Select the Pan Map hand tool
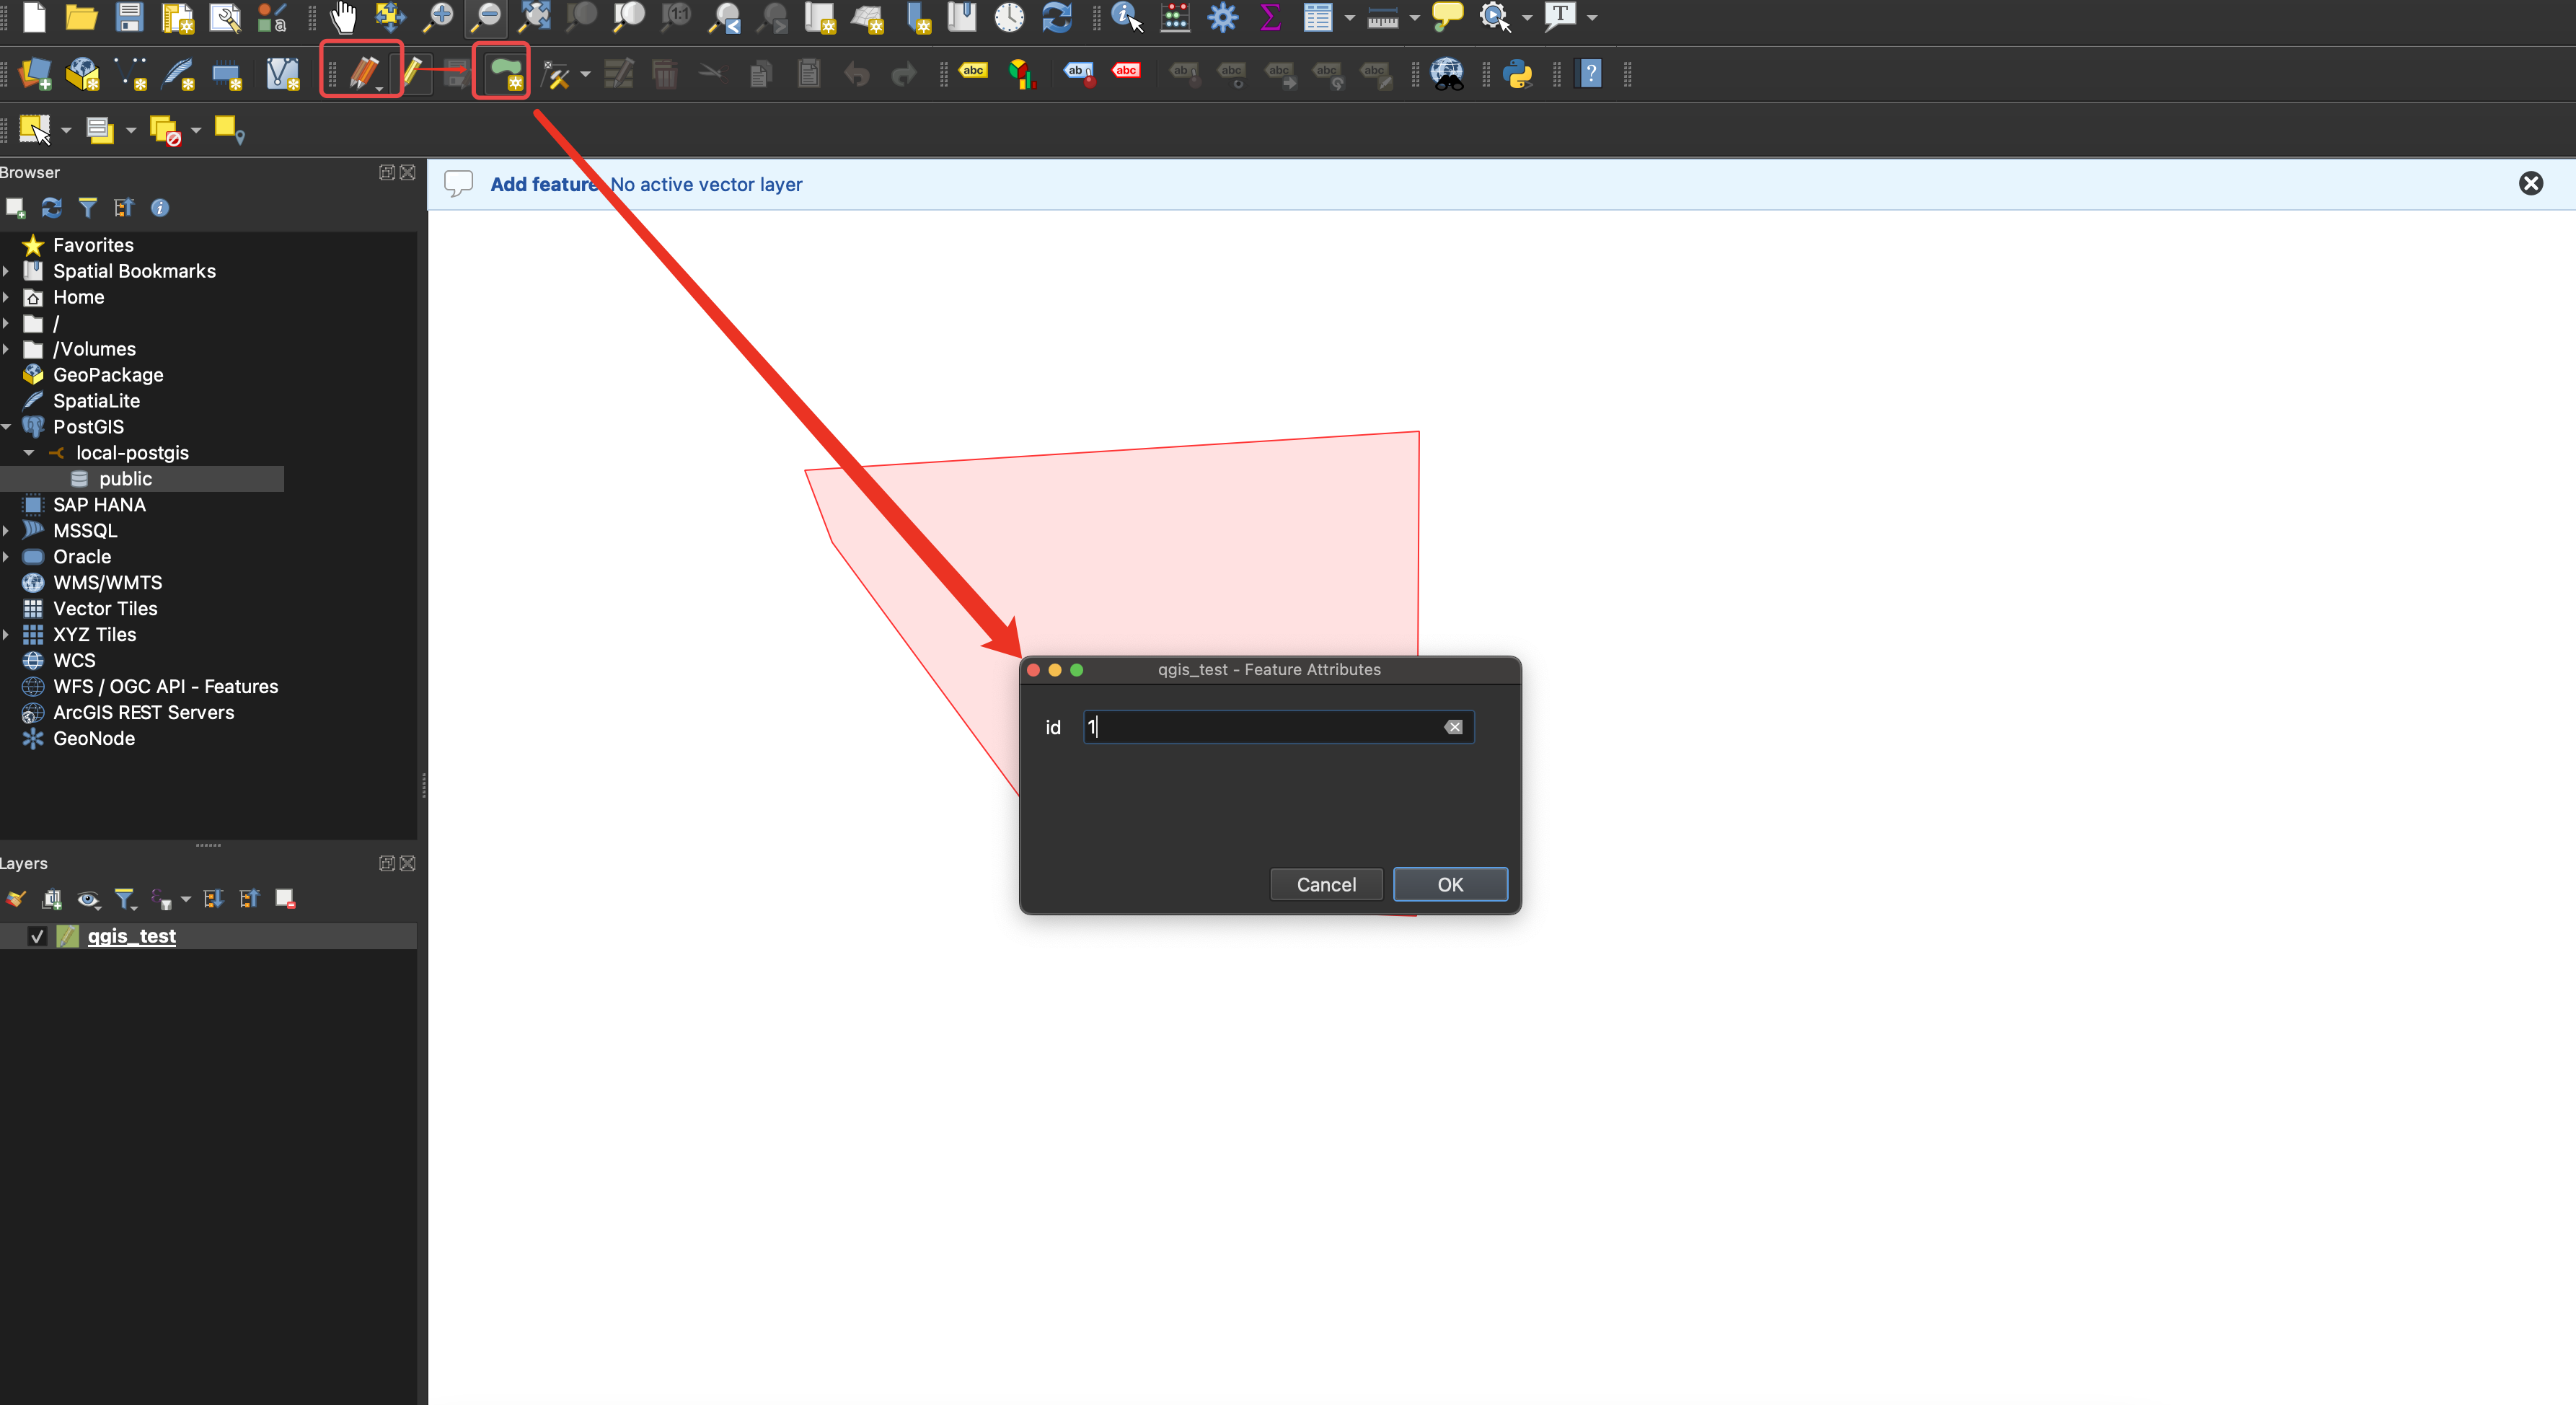The height and width of the screenshot is (1405, 2576). point(343,16)
